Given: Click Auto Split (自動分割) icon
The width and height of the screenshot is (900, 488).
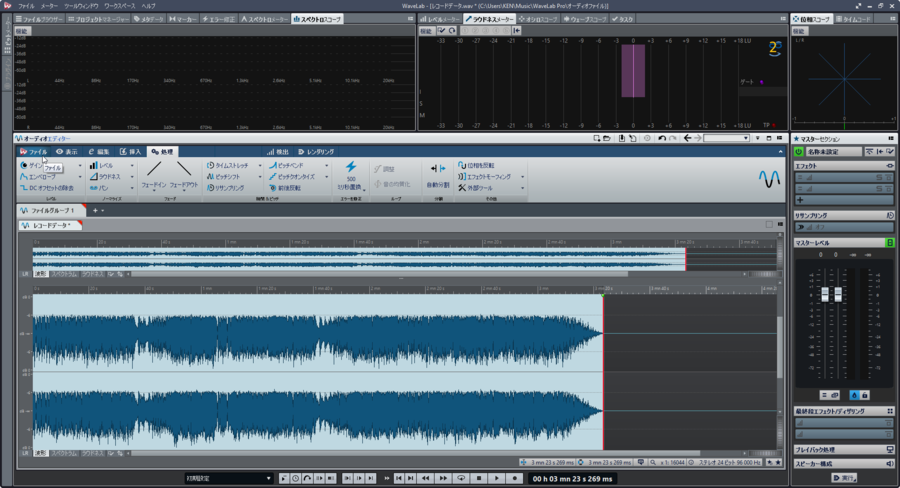Looking at the screenshot, I should (x=438, y=169).
